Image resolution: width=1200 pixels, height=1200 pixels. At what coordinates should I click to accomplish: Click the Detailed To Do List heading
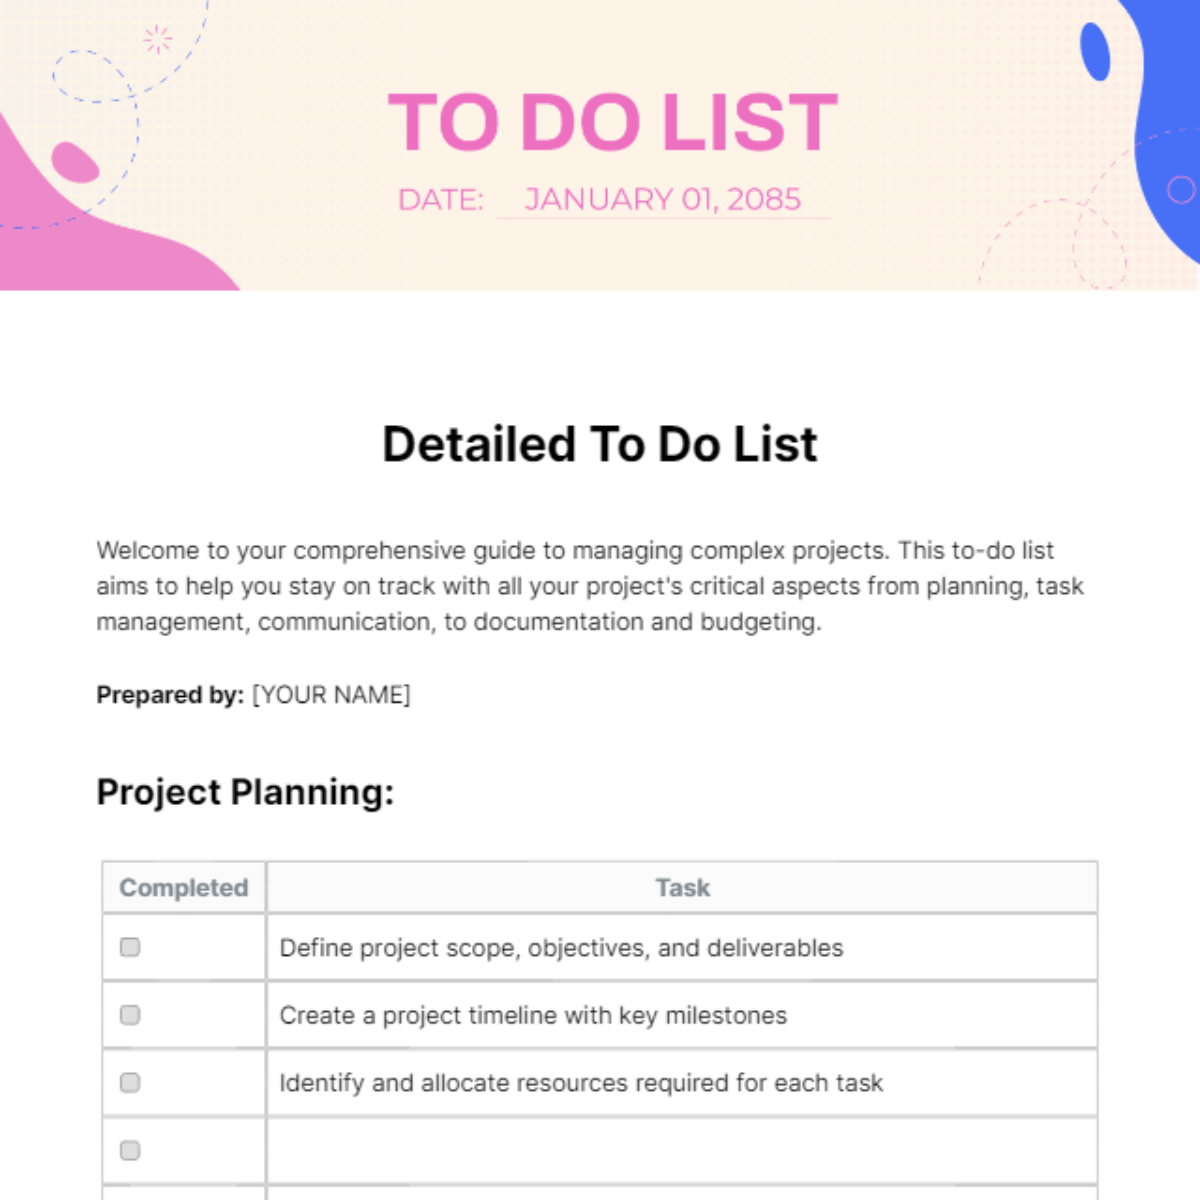tap(600, 445)
